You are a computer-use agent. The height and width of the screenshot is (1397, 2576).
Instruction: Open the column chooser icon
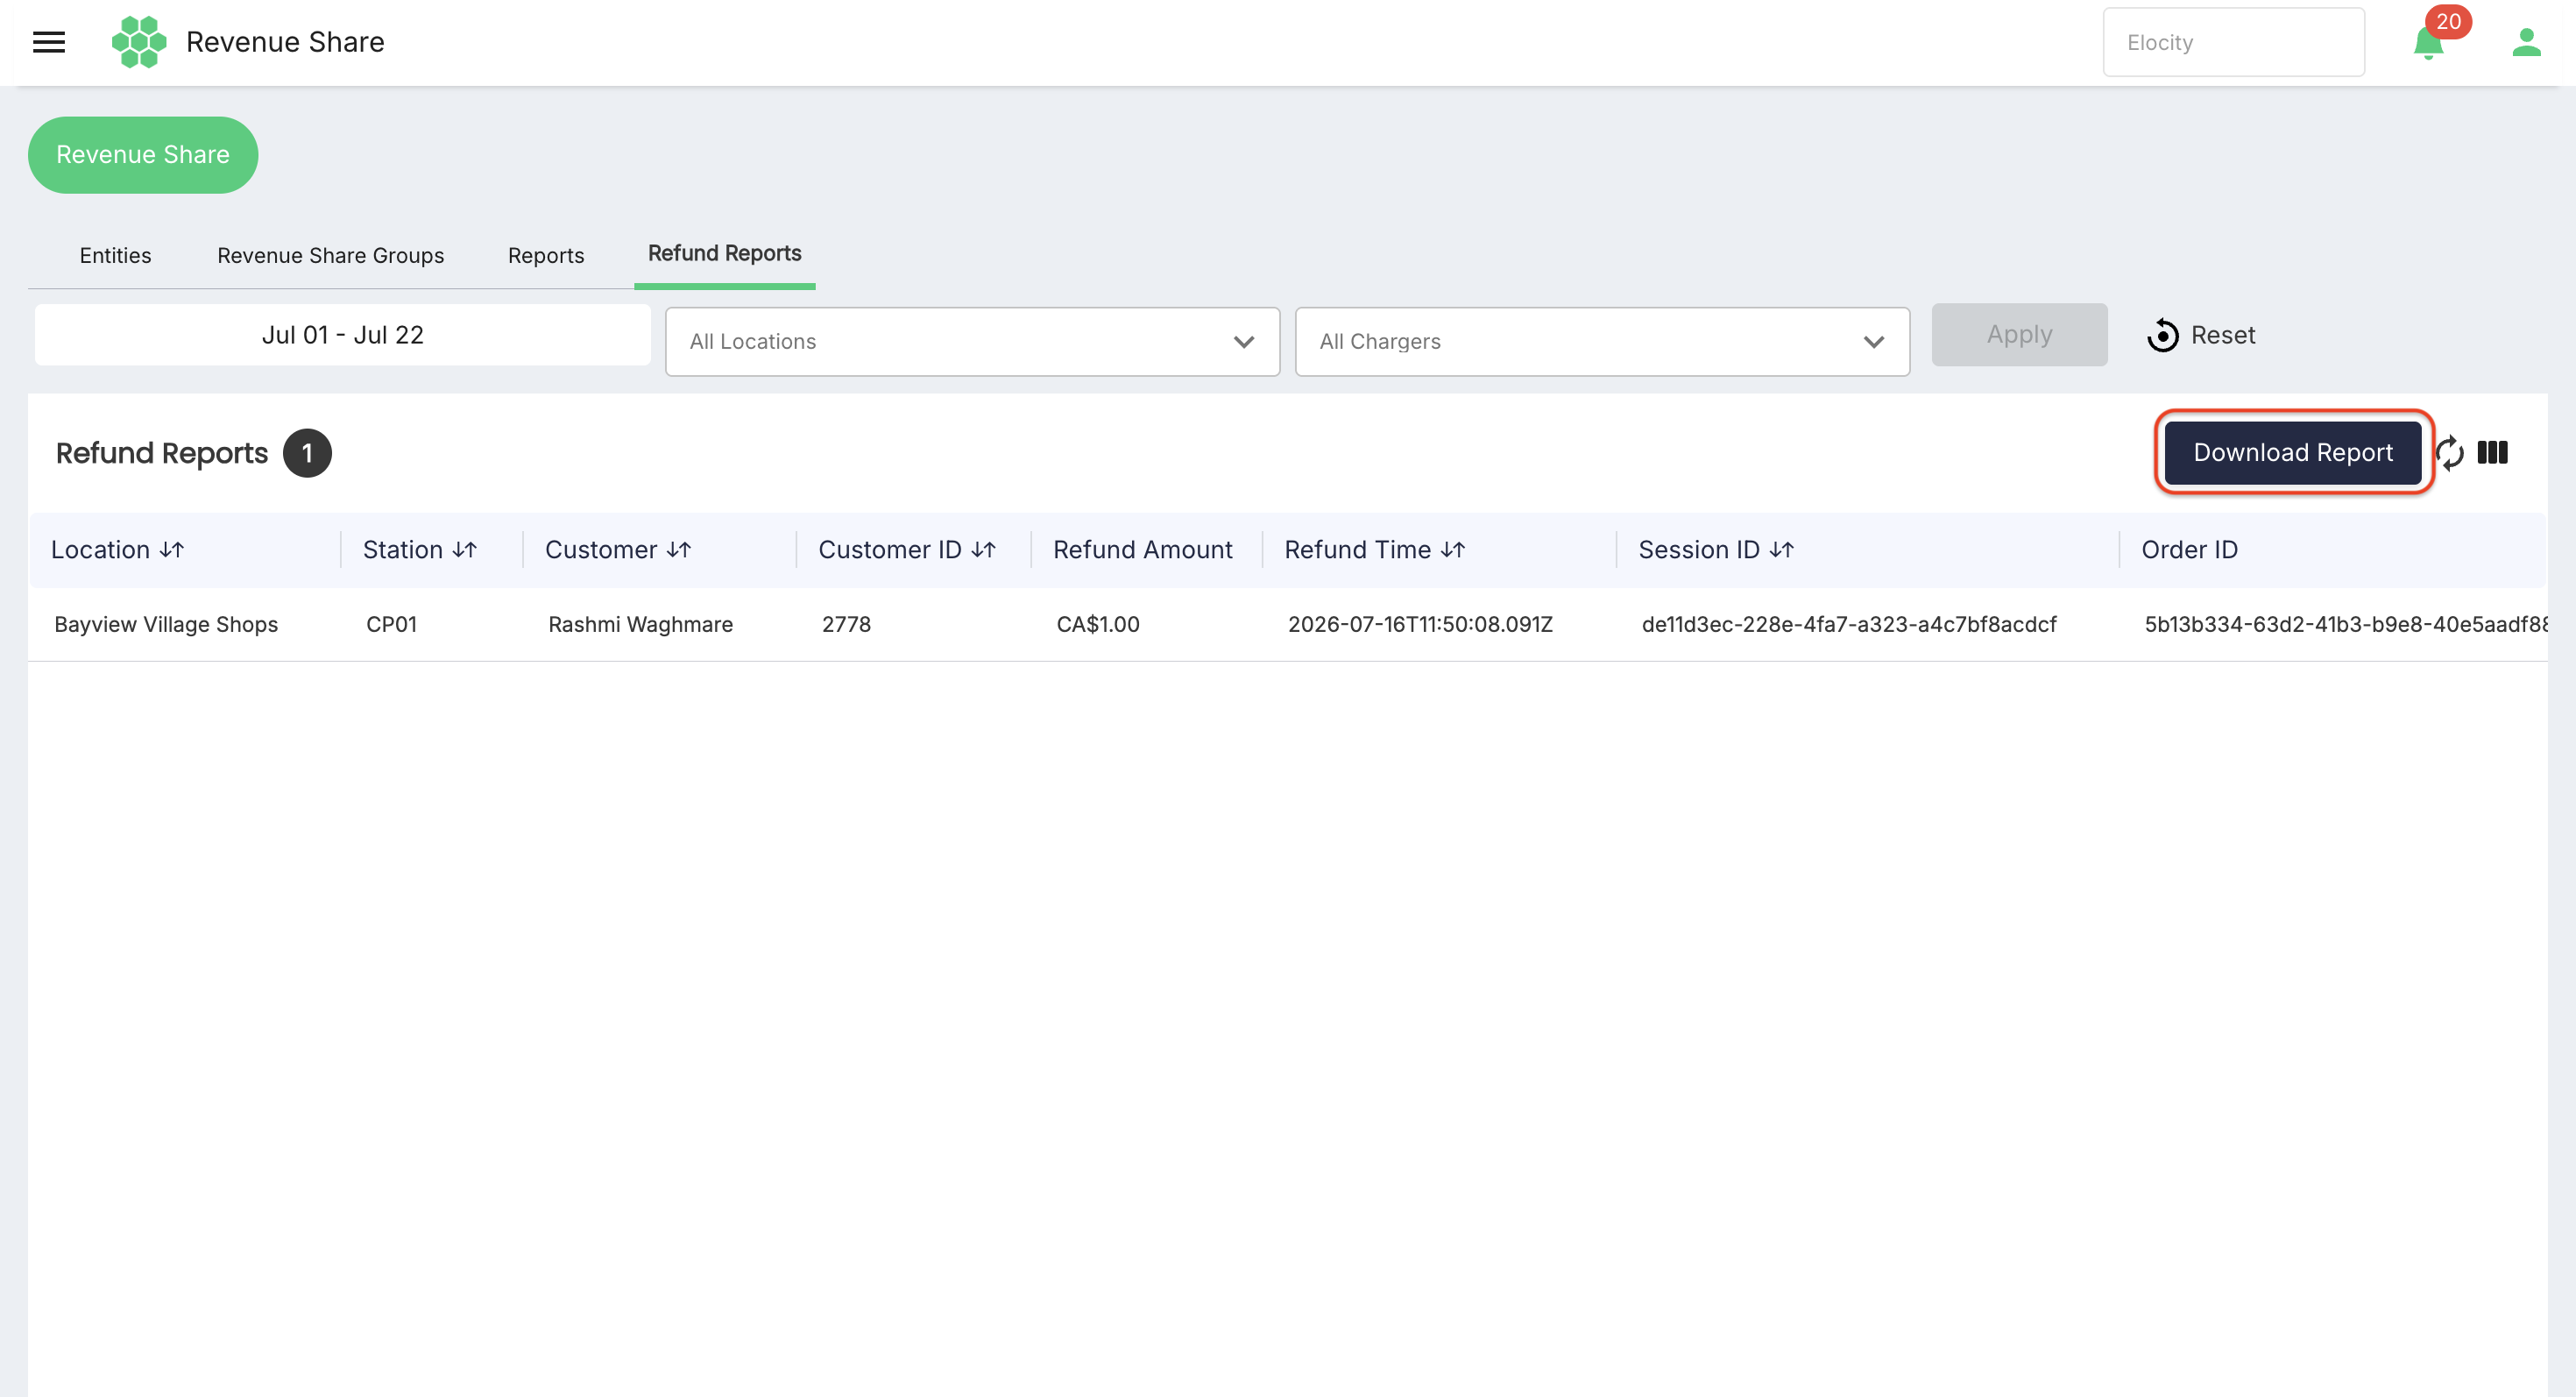click(x=2492, y=452)
